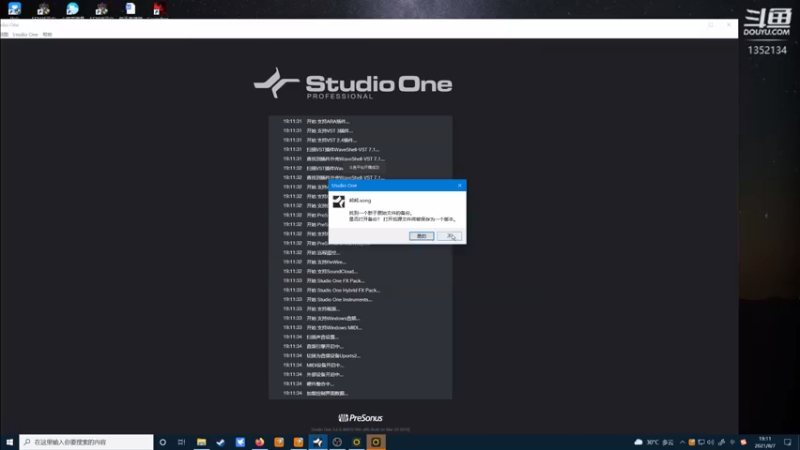Open Cortana circle on taskbar

tap(163, 442)
